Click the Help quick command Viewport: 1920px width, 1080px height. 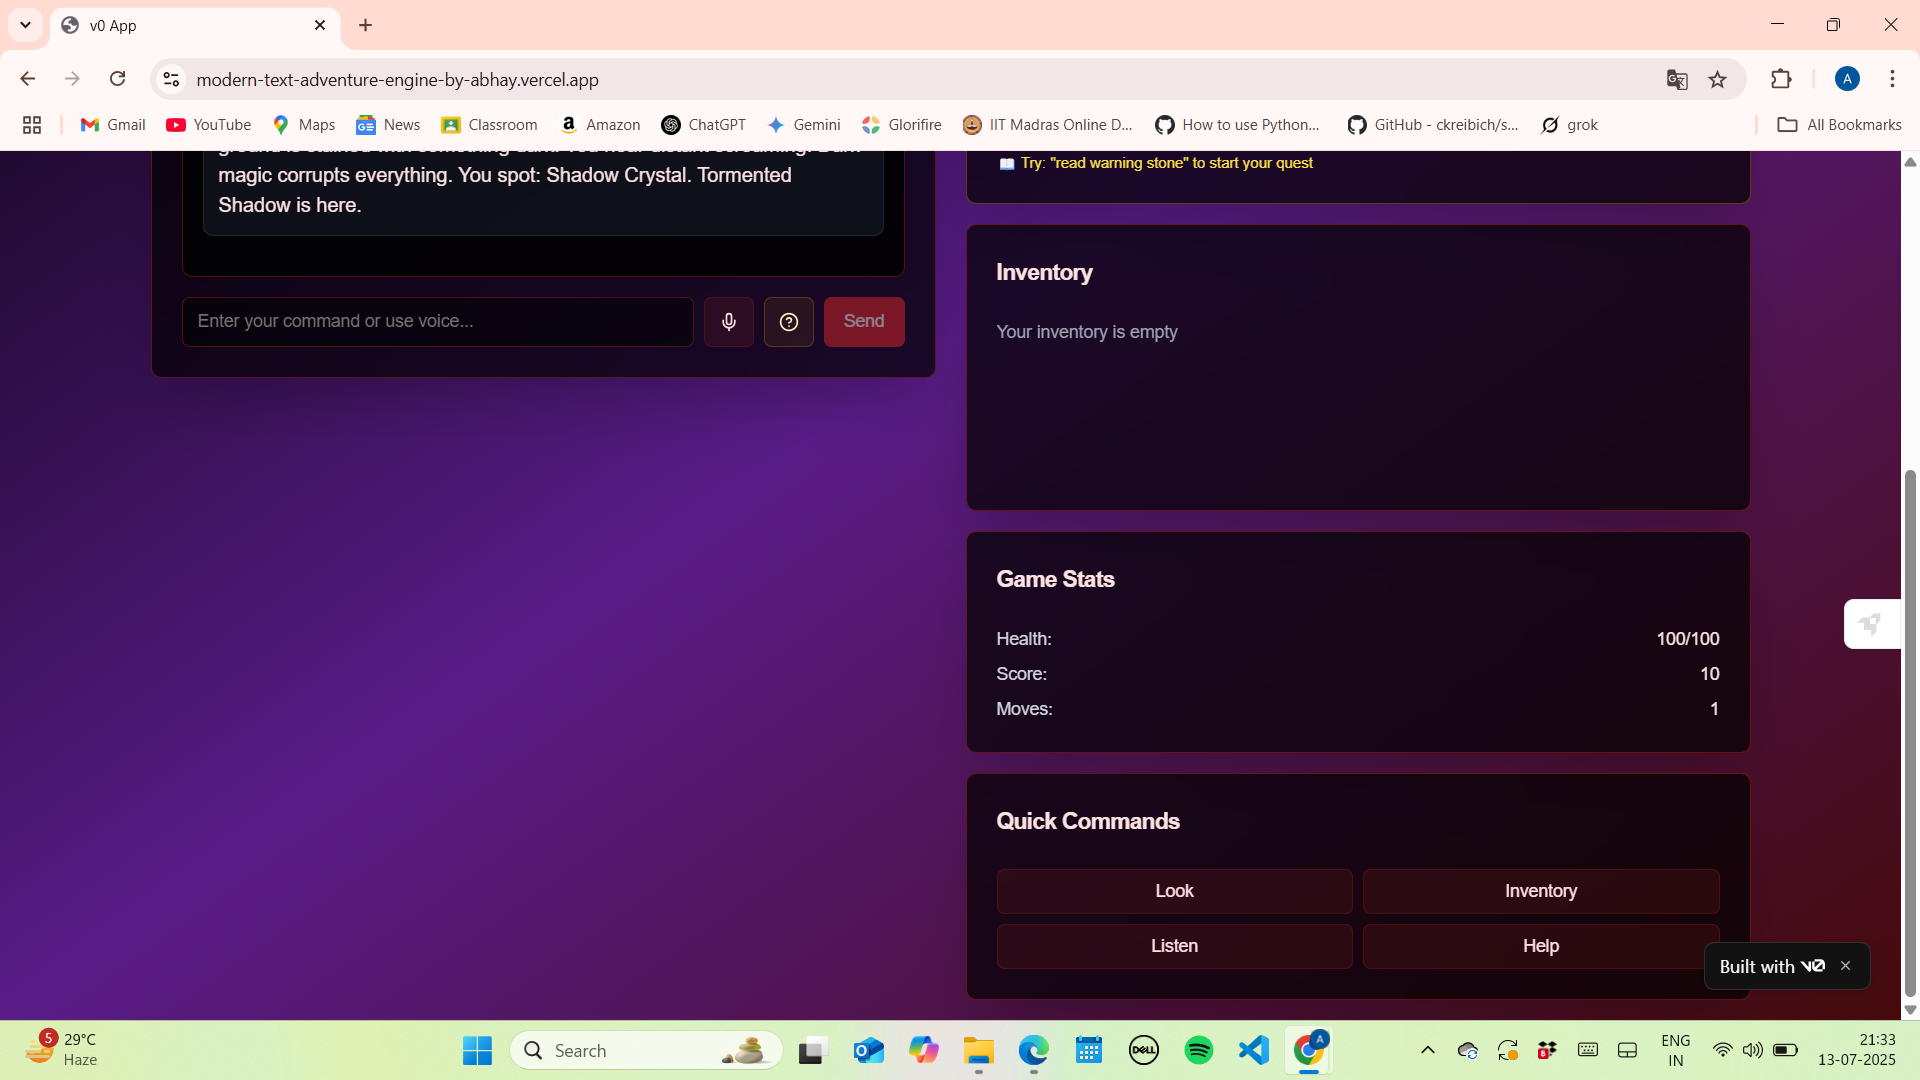coord(1540,946)
